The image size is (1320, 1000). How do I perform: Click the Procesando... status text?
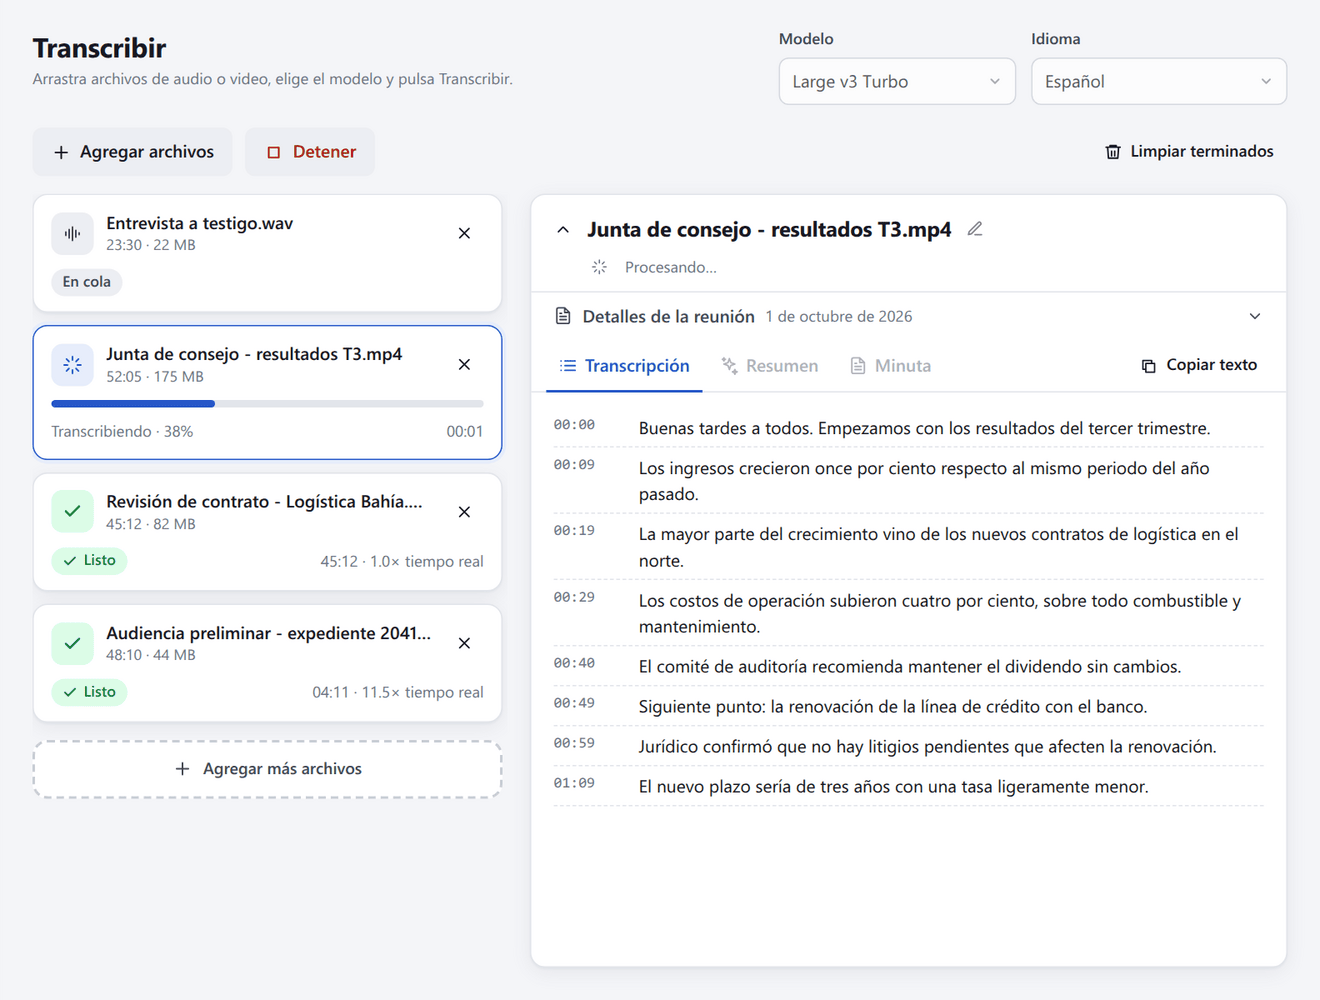tap(670, 267)
